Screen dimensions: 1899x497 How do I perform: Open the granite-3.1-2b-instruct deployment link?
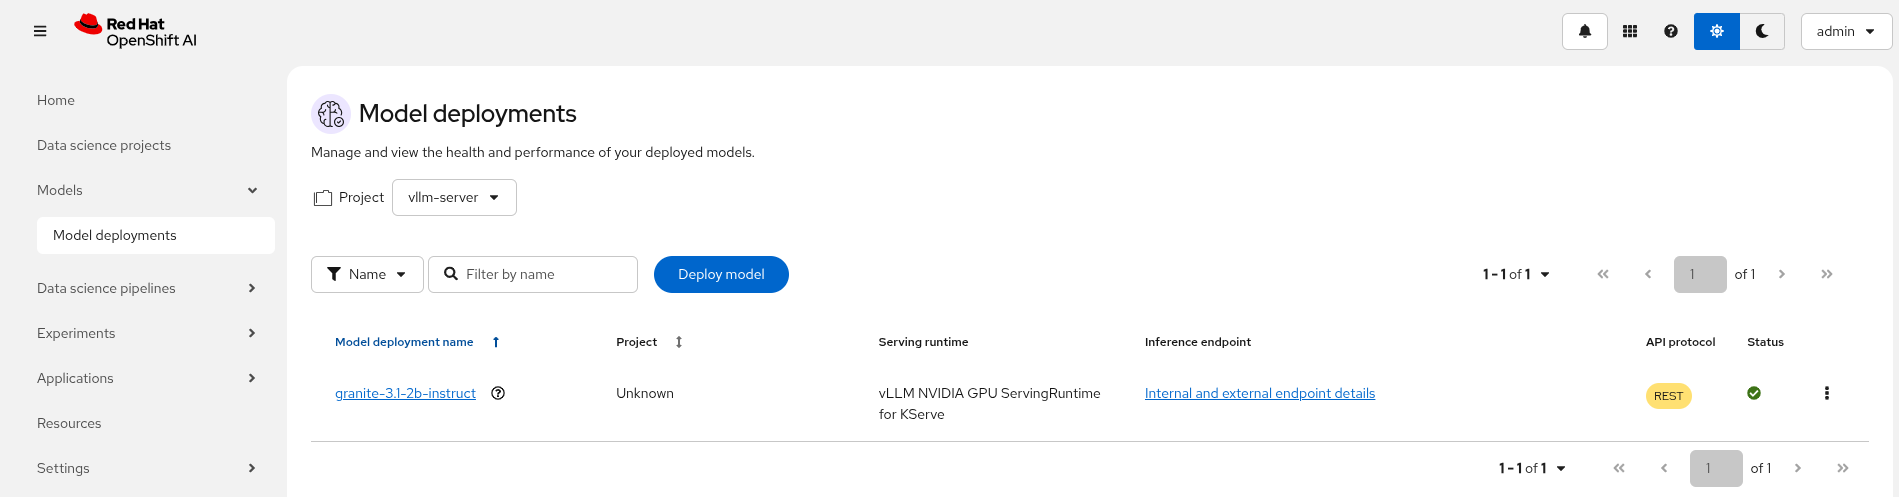tap(405, 393)
